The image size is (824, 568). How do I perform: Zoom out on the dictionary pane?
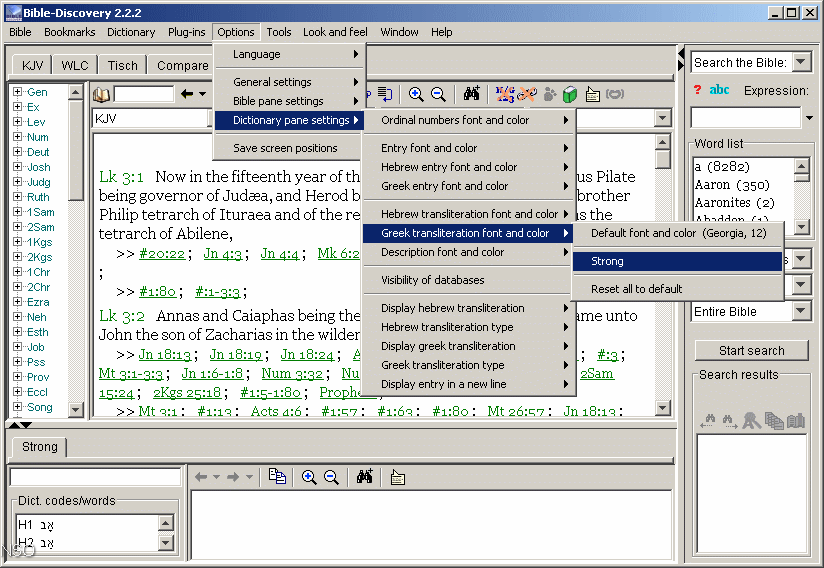pos(331,477)
